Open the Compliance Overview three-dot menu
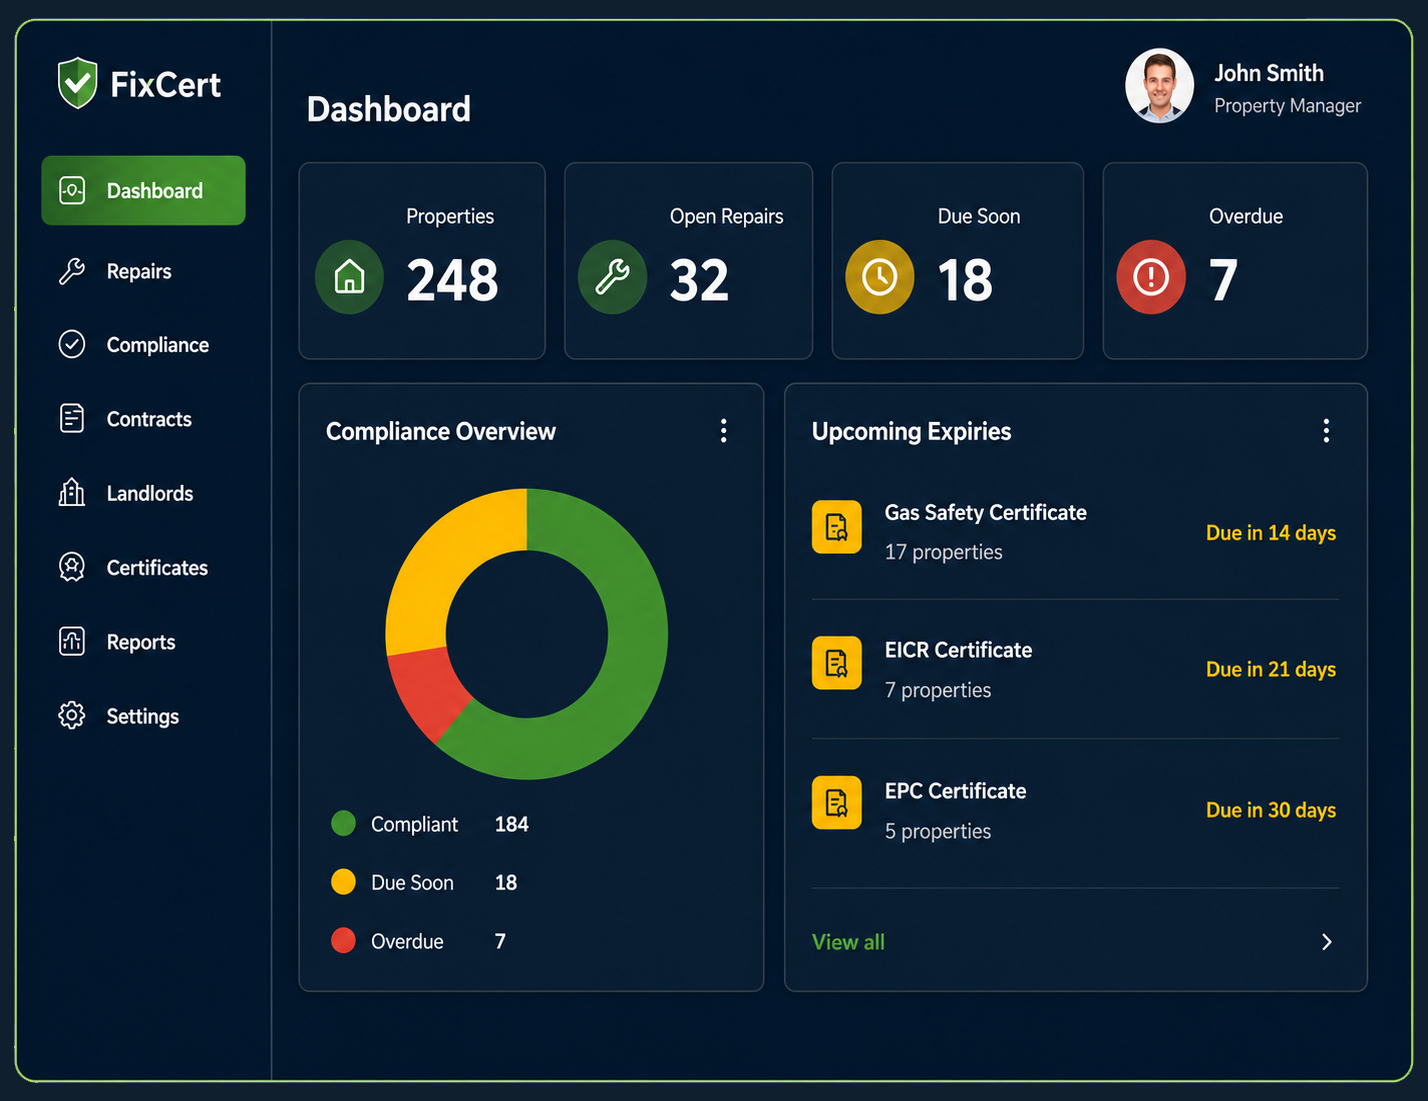The width and height of the screenshot is (1428, 1101). pyautogui.click(x=724, y=431)
